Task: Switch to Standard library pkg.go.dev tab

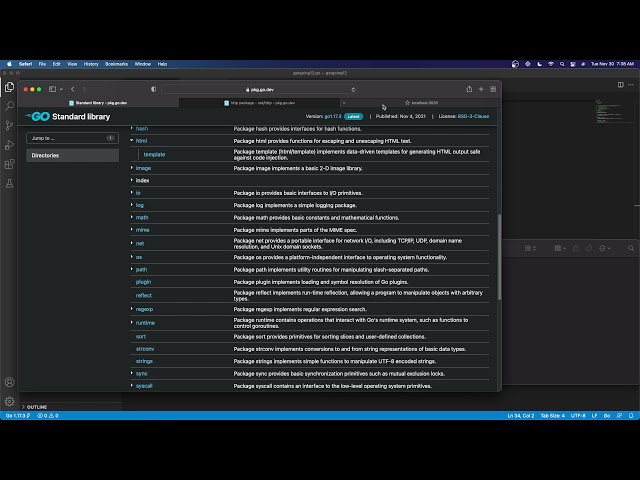Action: 98,103
